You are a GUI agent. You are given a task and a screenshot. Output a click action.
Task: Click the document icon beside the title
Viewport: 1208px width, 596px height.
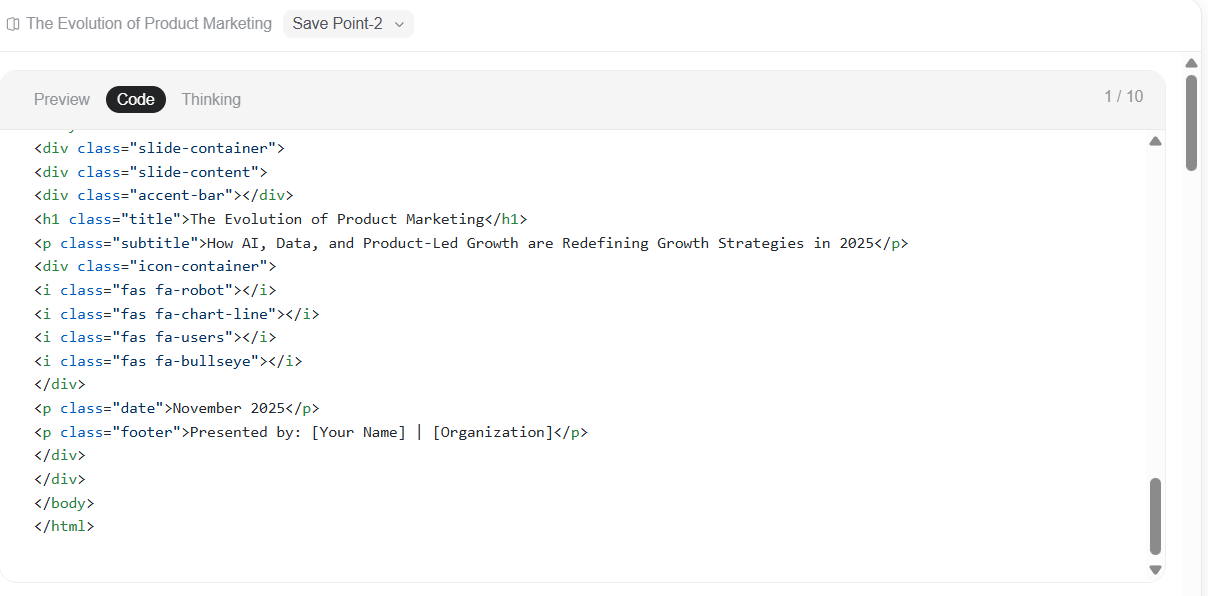coord(12,23)
